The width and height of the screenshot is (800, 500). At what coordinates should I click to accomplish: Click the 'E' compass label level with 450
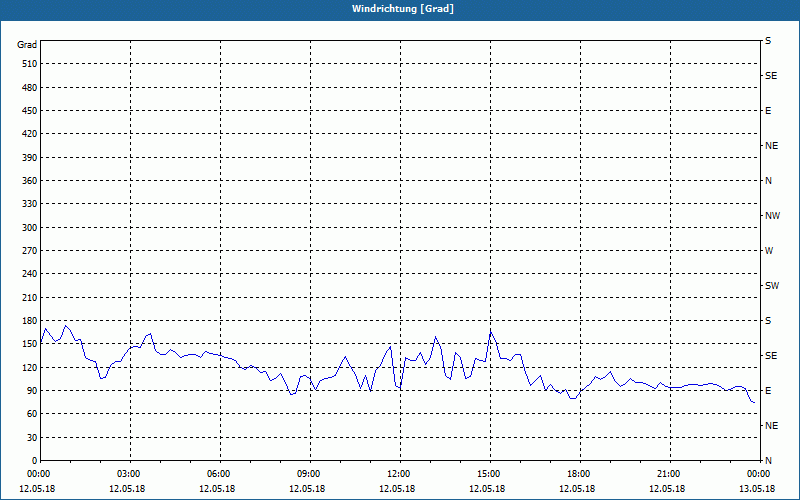(x=768, y=111)
